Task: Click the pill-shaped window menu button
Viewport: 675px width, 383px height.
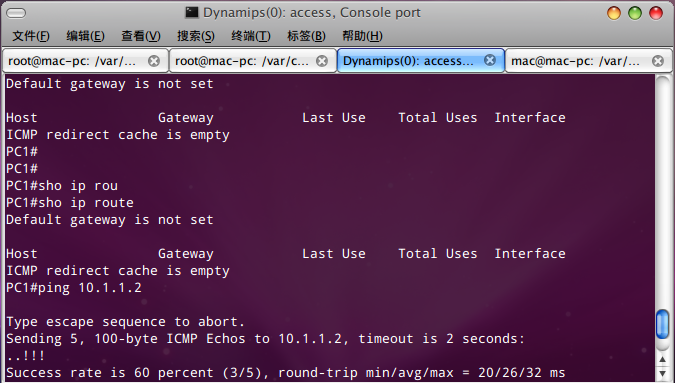Action: pyautogui.click(x=16, y=13)
